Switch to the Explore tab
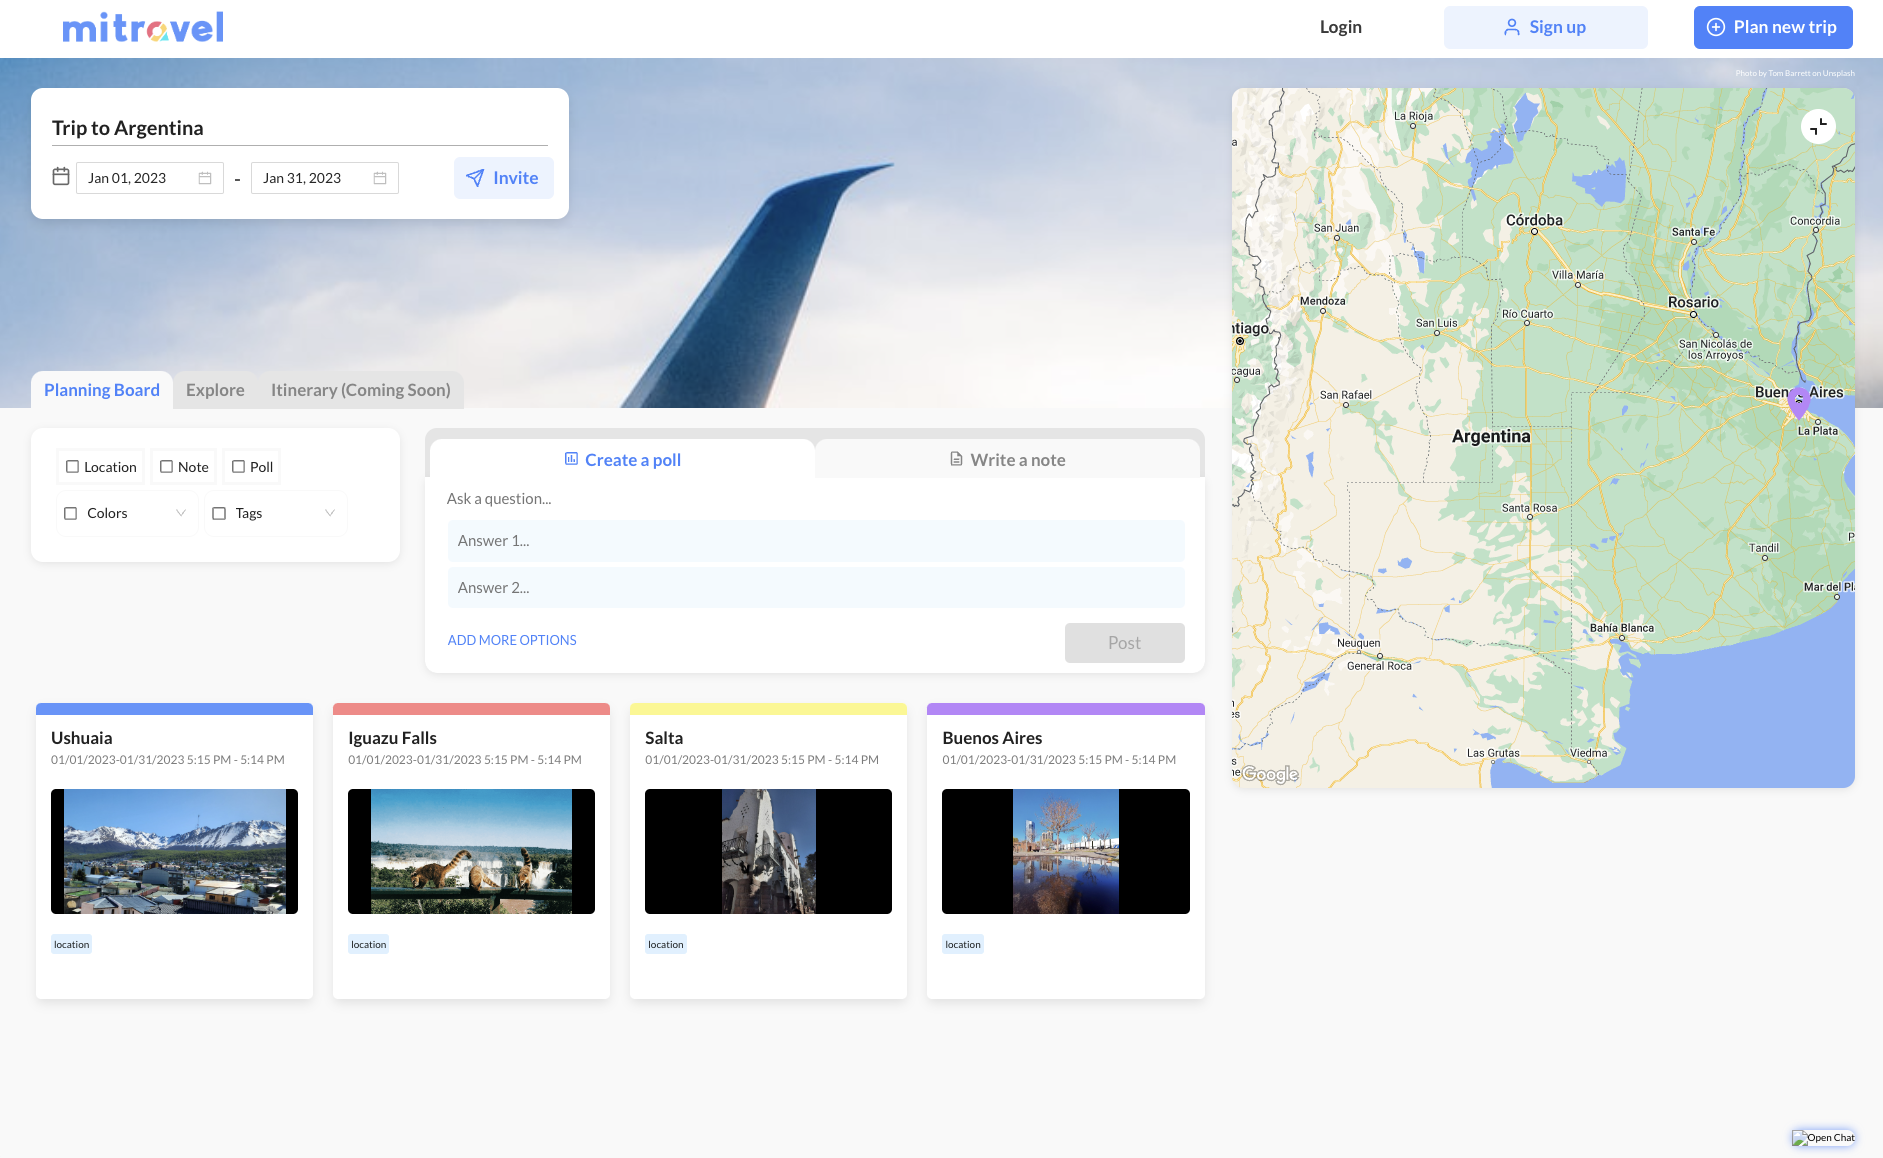The height and width of the screenshot is (1158, 1883). [x=215, y=390]
